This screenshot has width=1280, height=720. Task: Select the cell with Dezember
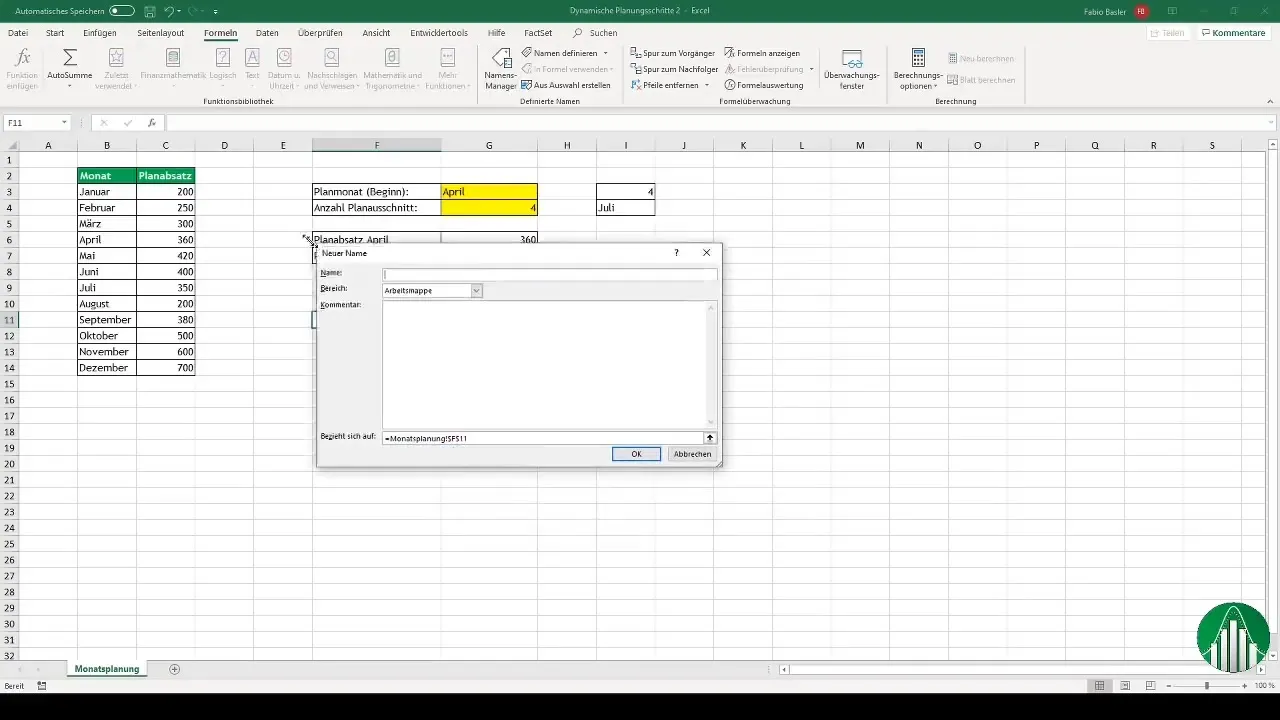pos(107,368)
